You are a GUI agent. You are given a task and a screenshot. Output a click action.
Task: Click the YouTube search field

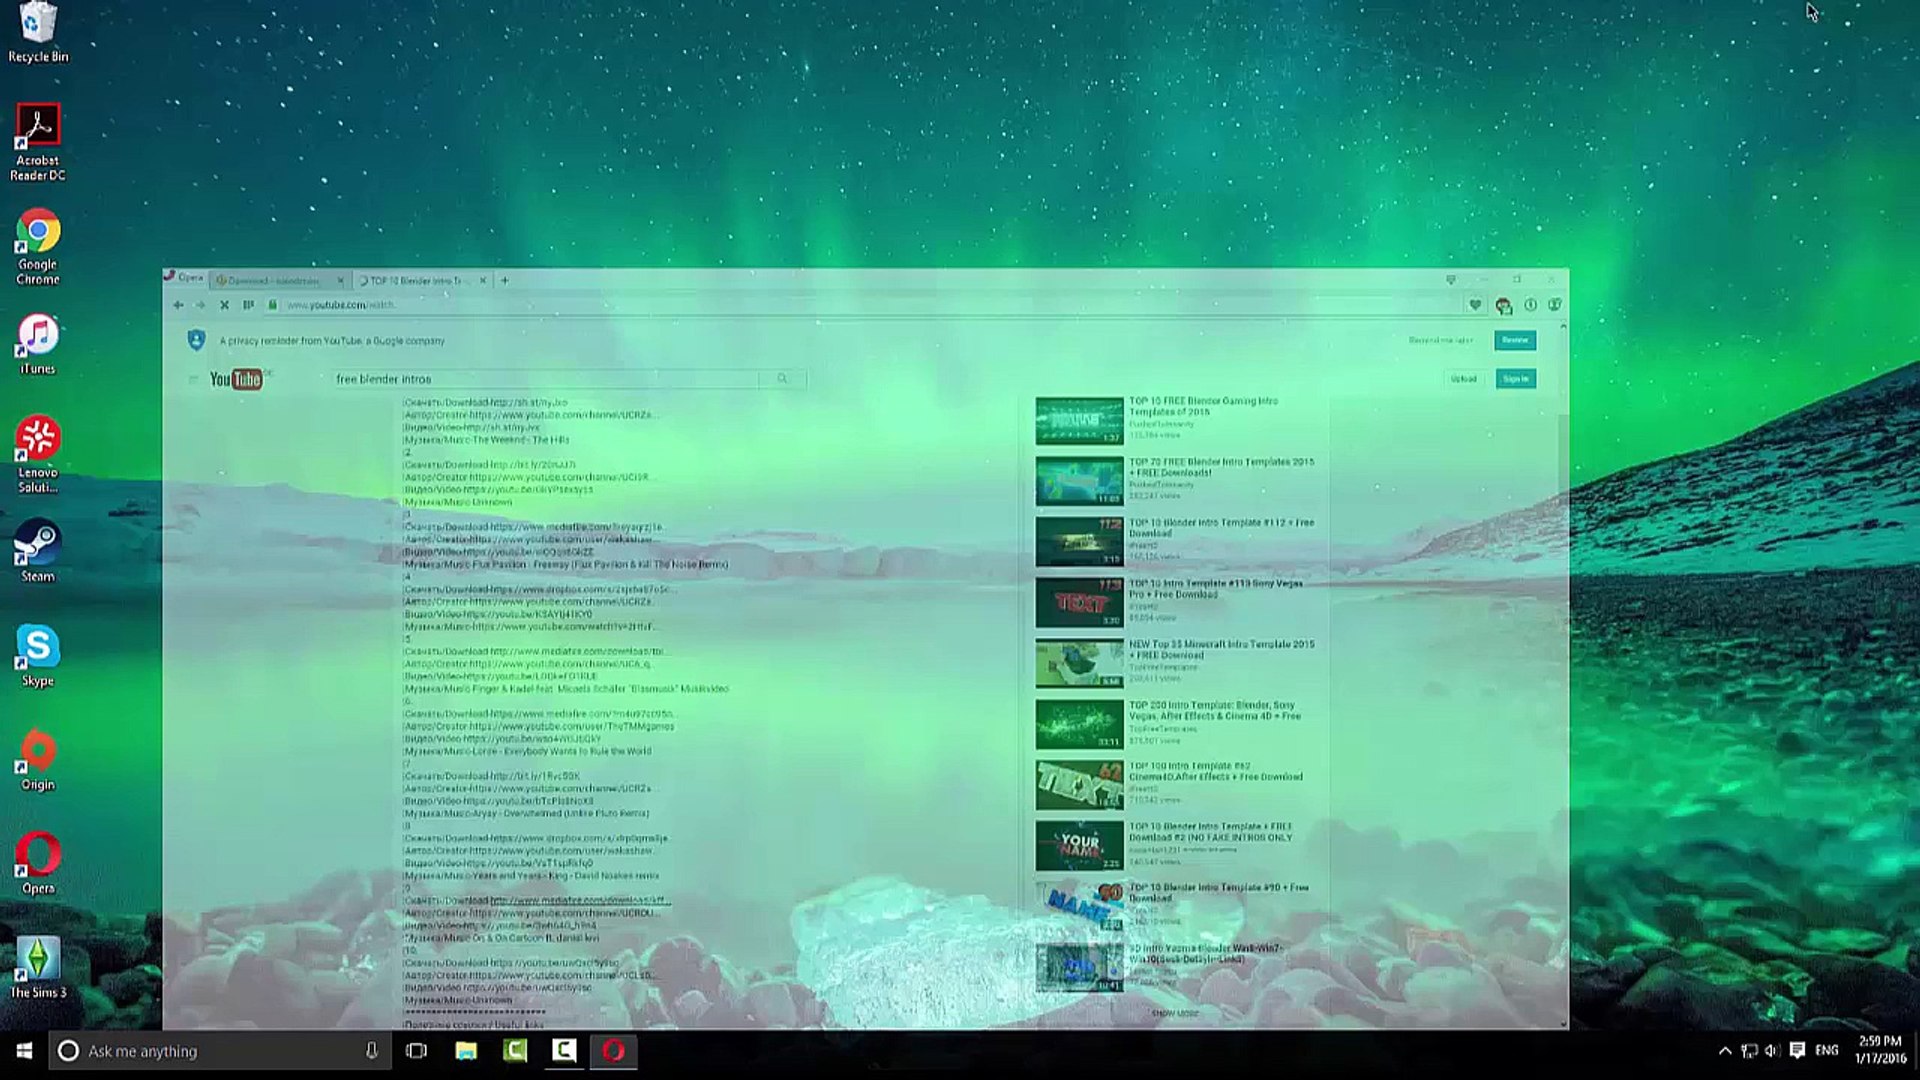(545, 379)
